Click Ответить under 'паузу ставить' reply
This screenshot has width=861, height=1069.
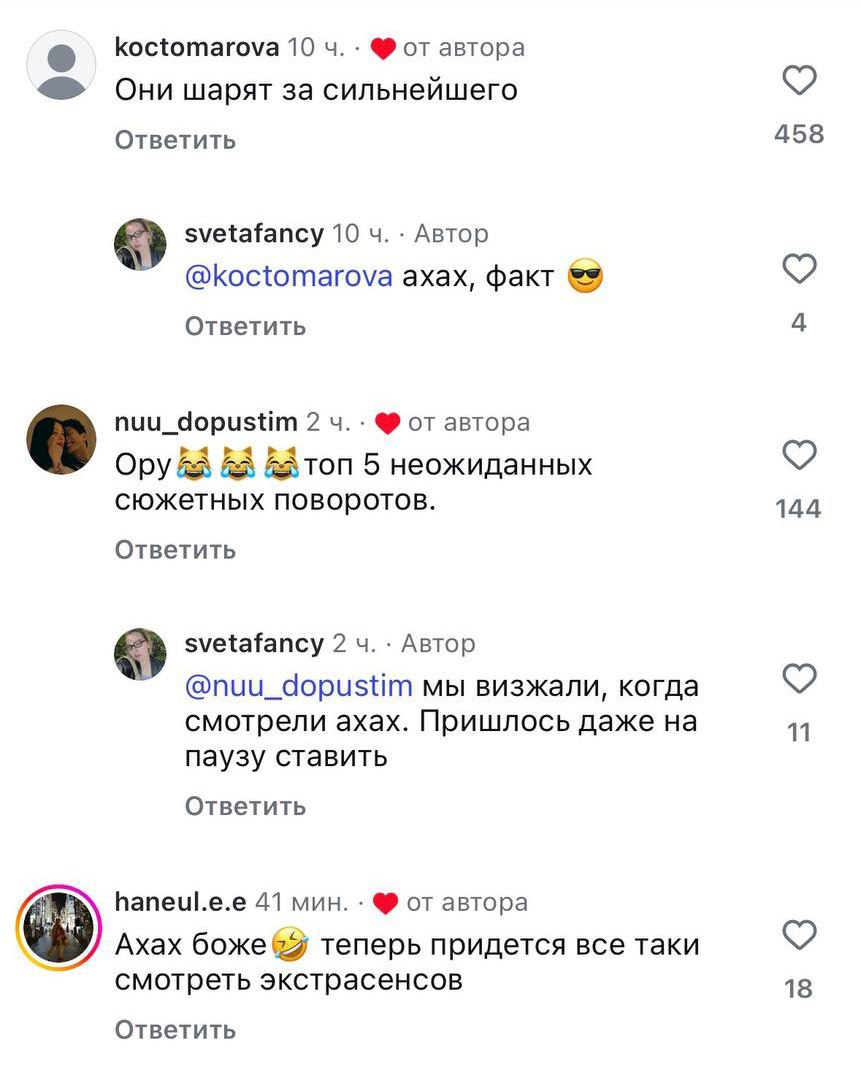(245, 807)
